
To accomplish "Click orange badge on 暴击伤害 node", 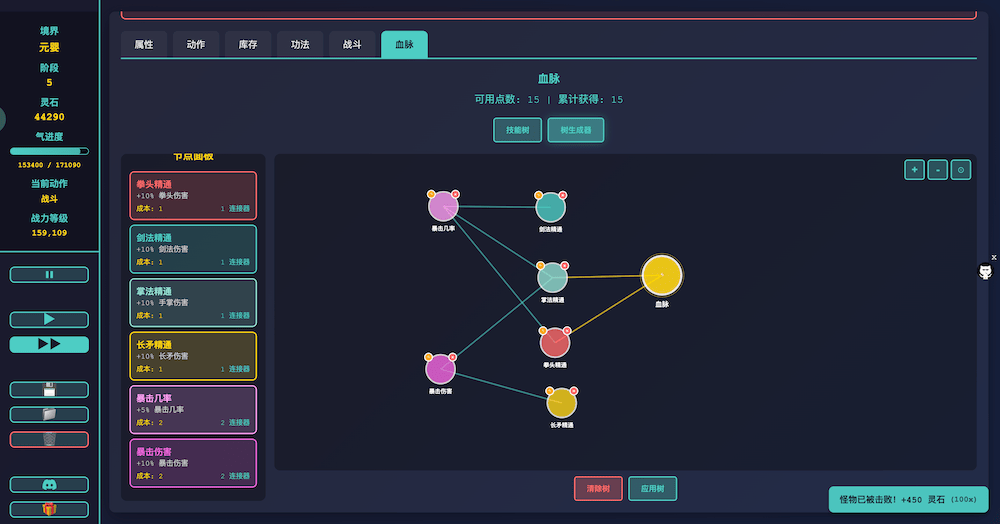I will click(429, 357).
